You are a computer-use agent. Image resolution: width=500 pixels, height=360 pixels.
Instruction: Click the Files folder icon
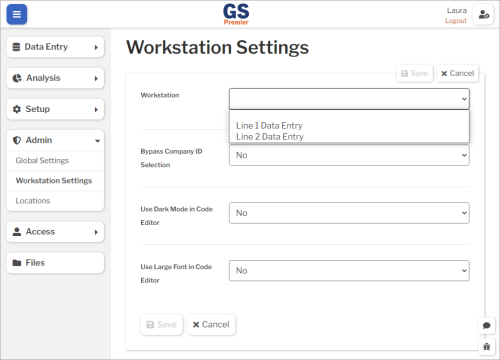(x=17, y=263)
